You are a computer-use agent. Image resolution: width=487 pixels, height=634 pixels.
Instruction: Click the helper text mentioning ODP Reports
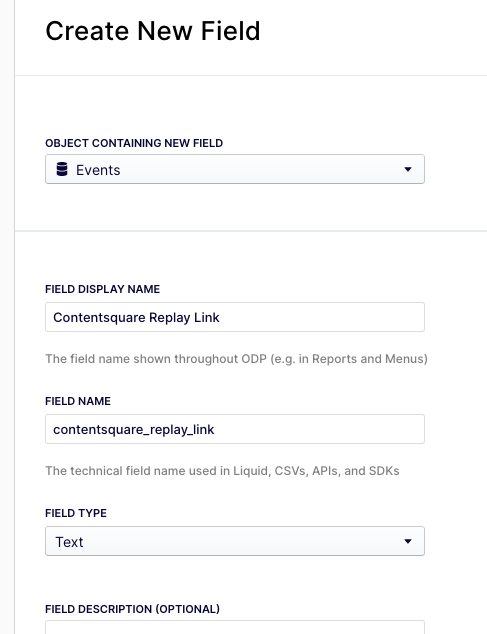point(236,359)
